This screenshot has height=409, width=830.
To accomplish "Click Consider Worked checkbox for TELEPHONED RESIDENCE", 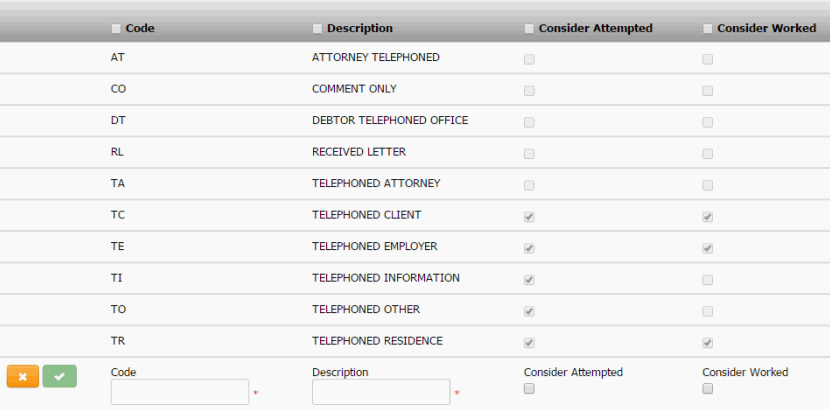I will (x=708, y=343).
